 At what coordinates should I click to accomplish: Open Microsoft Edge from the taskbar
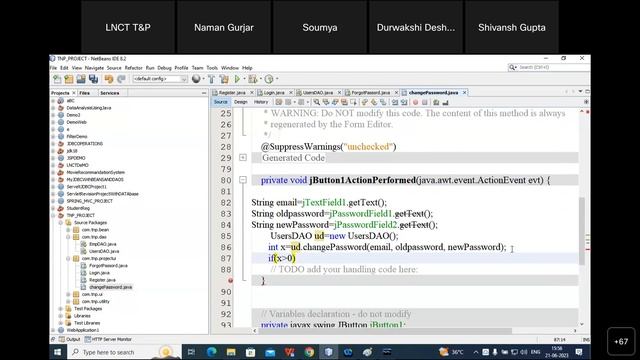tap(211, 352)
